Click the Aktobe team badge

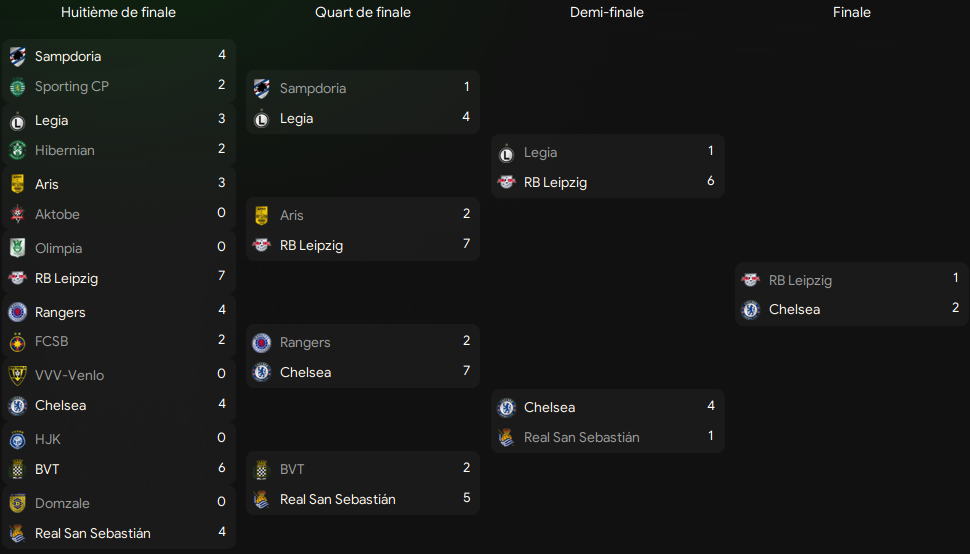(x=17, y=215)
